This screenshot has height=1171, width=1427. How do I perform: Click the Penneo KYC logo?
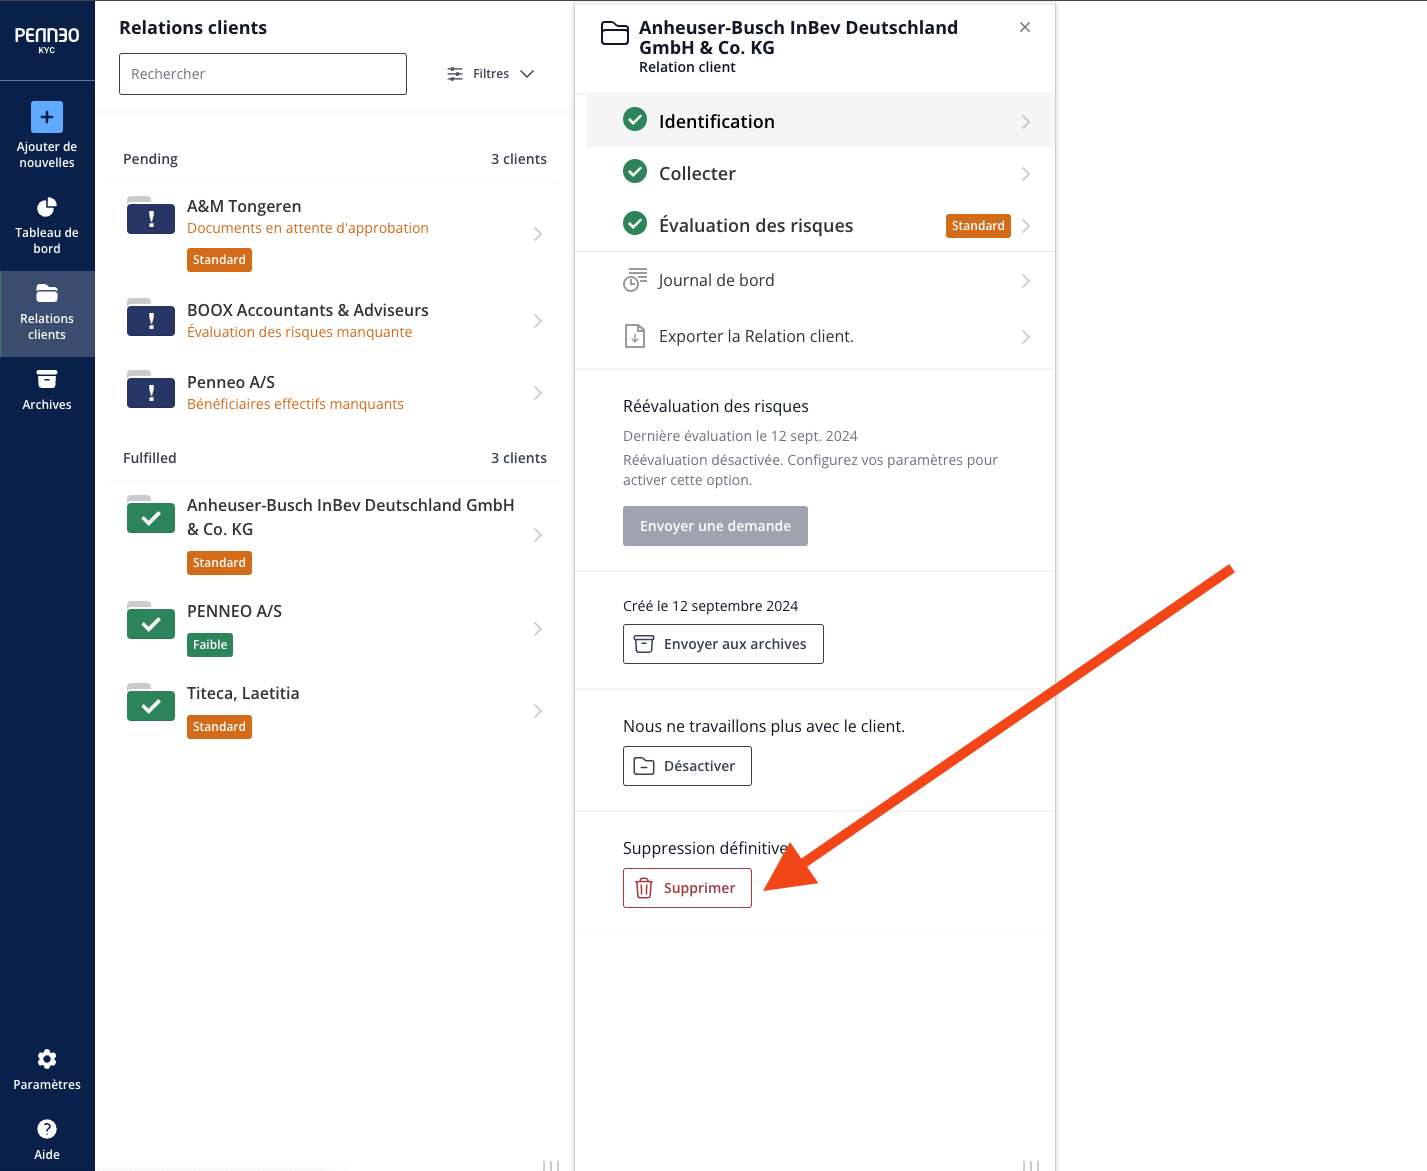47,39
